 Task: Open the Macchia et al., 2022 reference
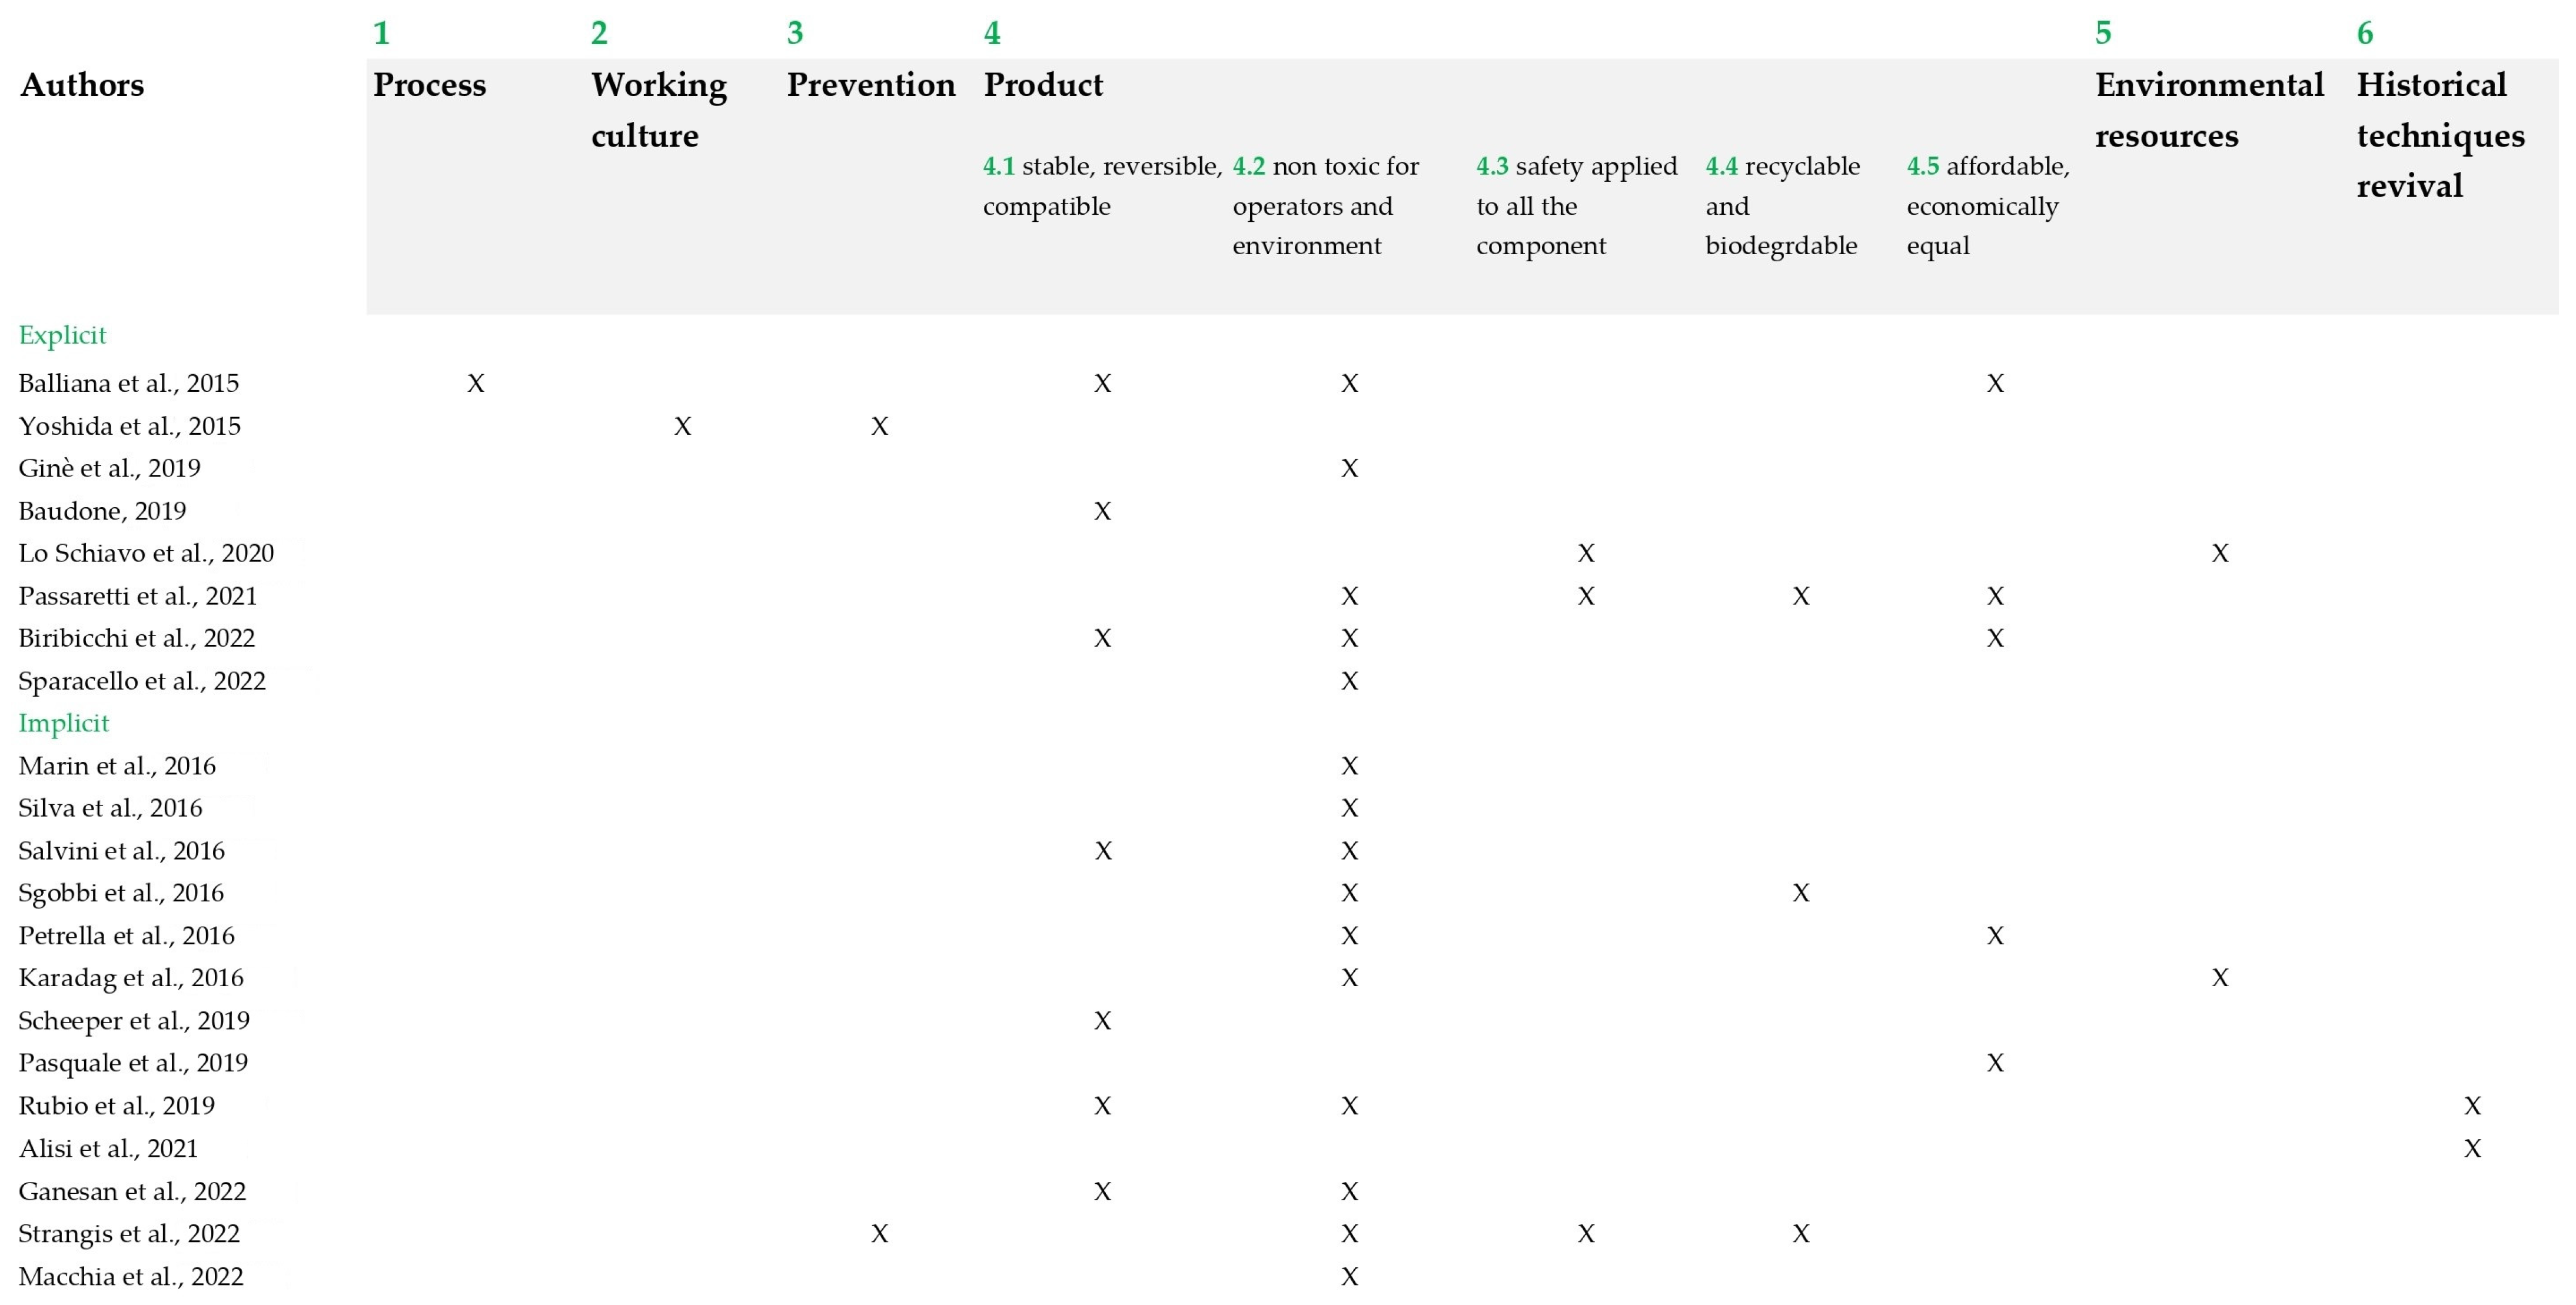tap(130, 1277)
